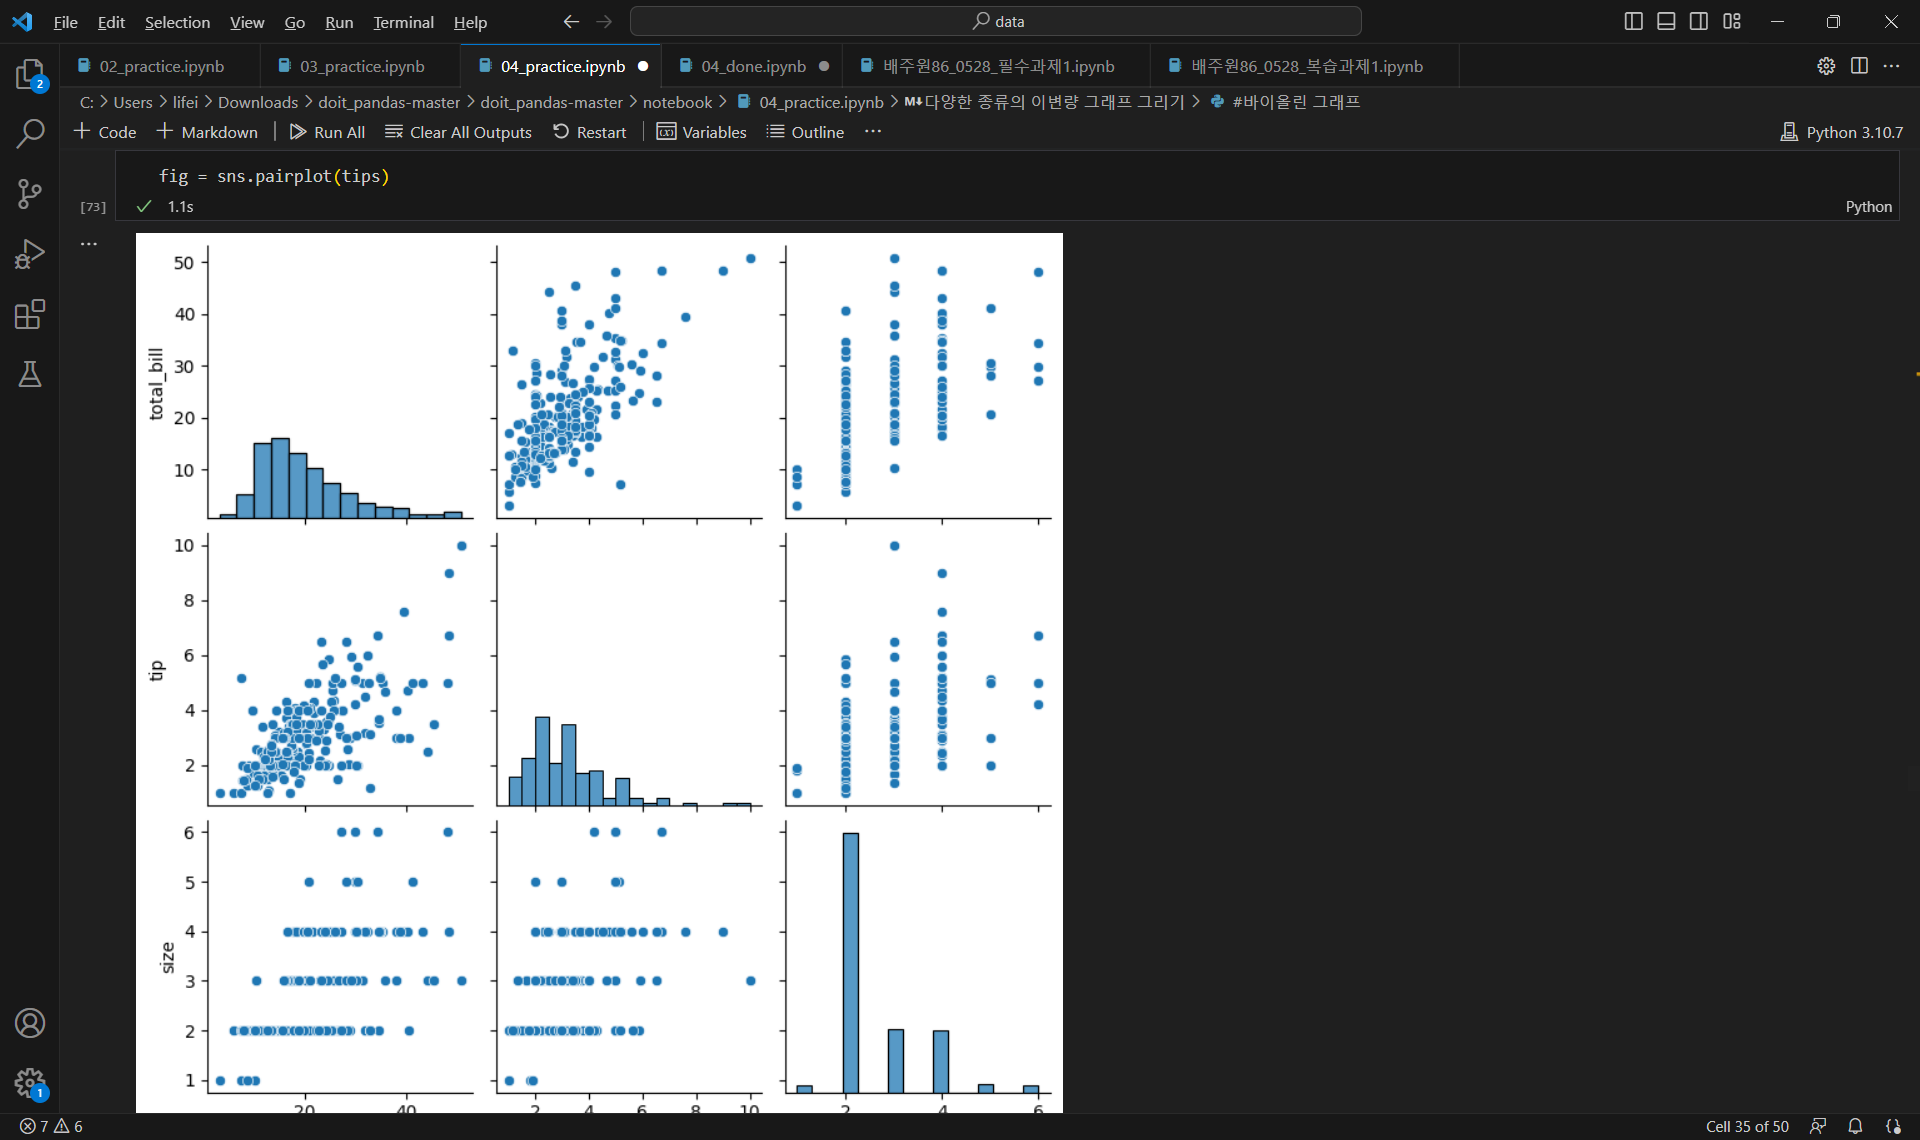Switch to the 04_done.ipynb tab
Screen dimensions: 1920x1140
click(x=752, y=66)
